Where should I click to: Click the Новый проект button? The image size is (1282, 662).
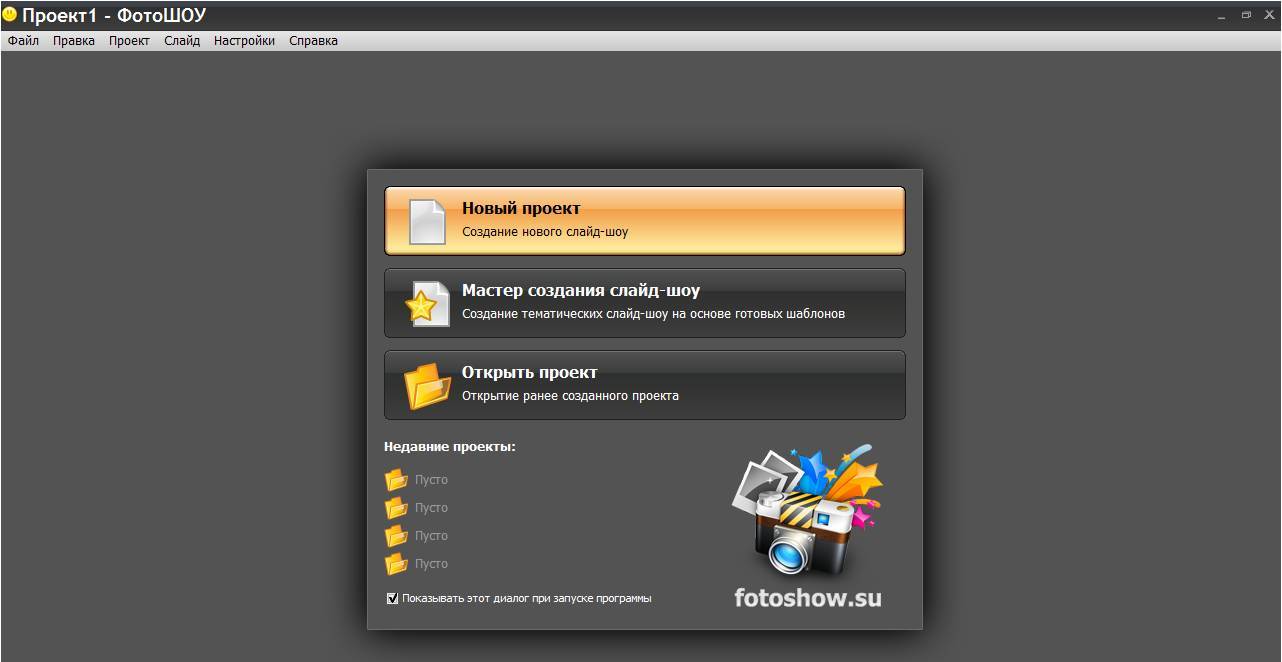coord(645,221)
